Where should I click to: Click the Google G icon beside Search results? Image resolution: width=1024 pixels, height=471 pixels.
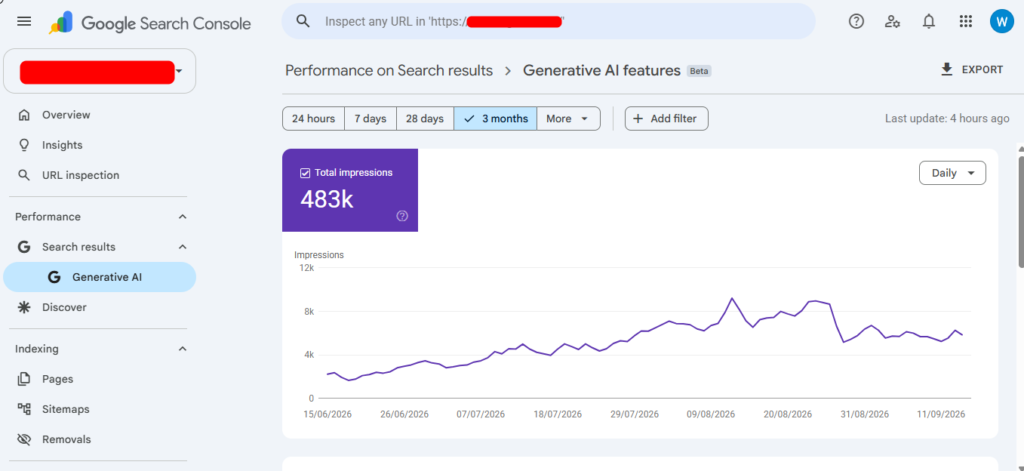pyautogui.click(x=24, y=247)
